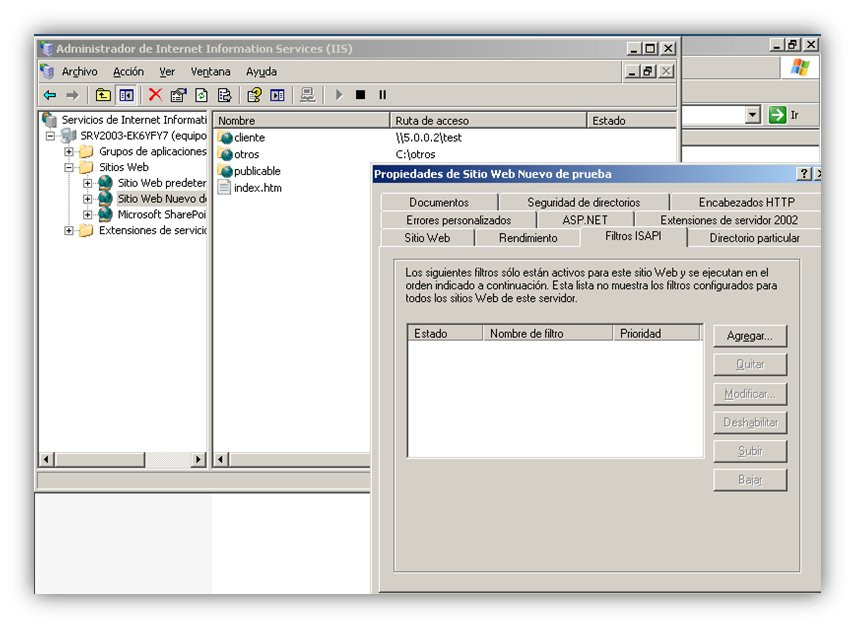This screenshot has width=855, height=628.
Task: Refresh the view using the toolbar icon
Action: click(x=201, y=95)
